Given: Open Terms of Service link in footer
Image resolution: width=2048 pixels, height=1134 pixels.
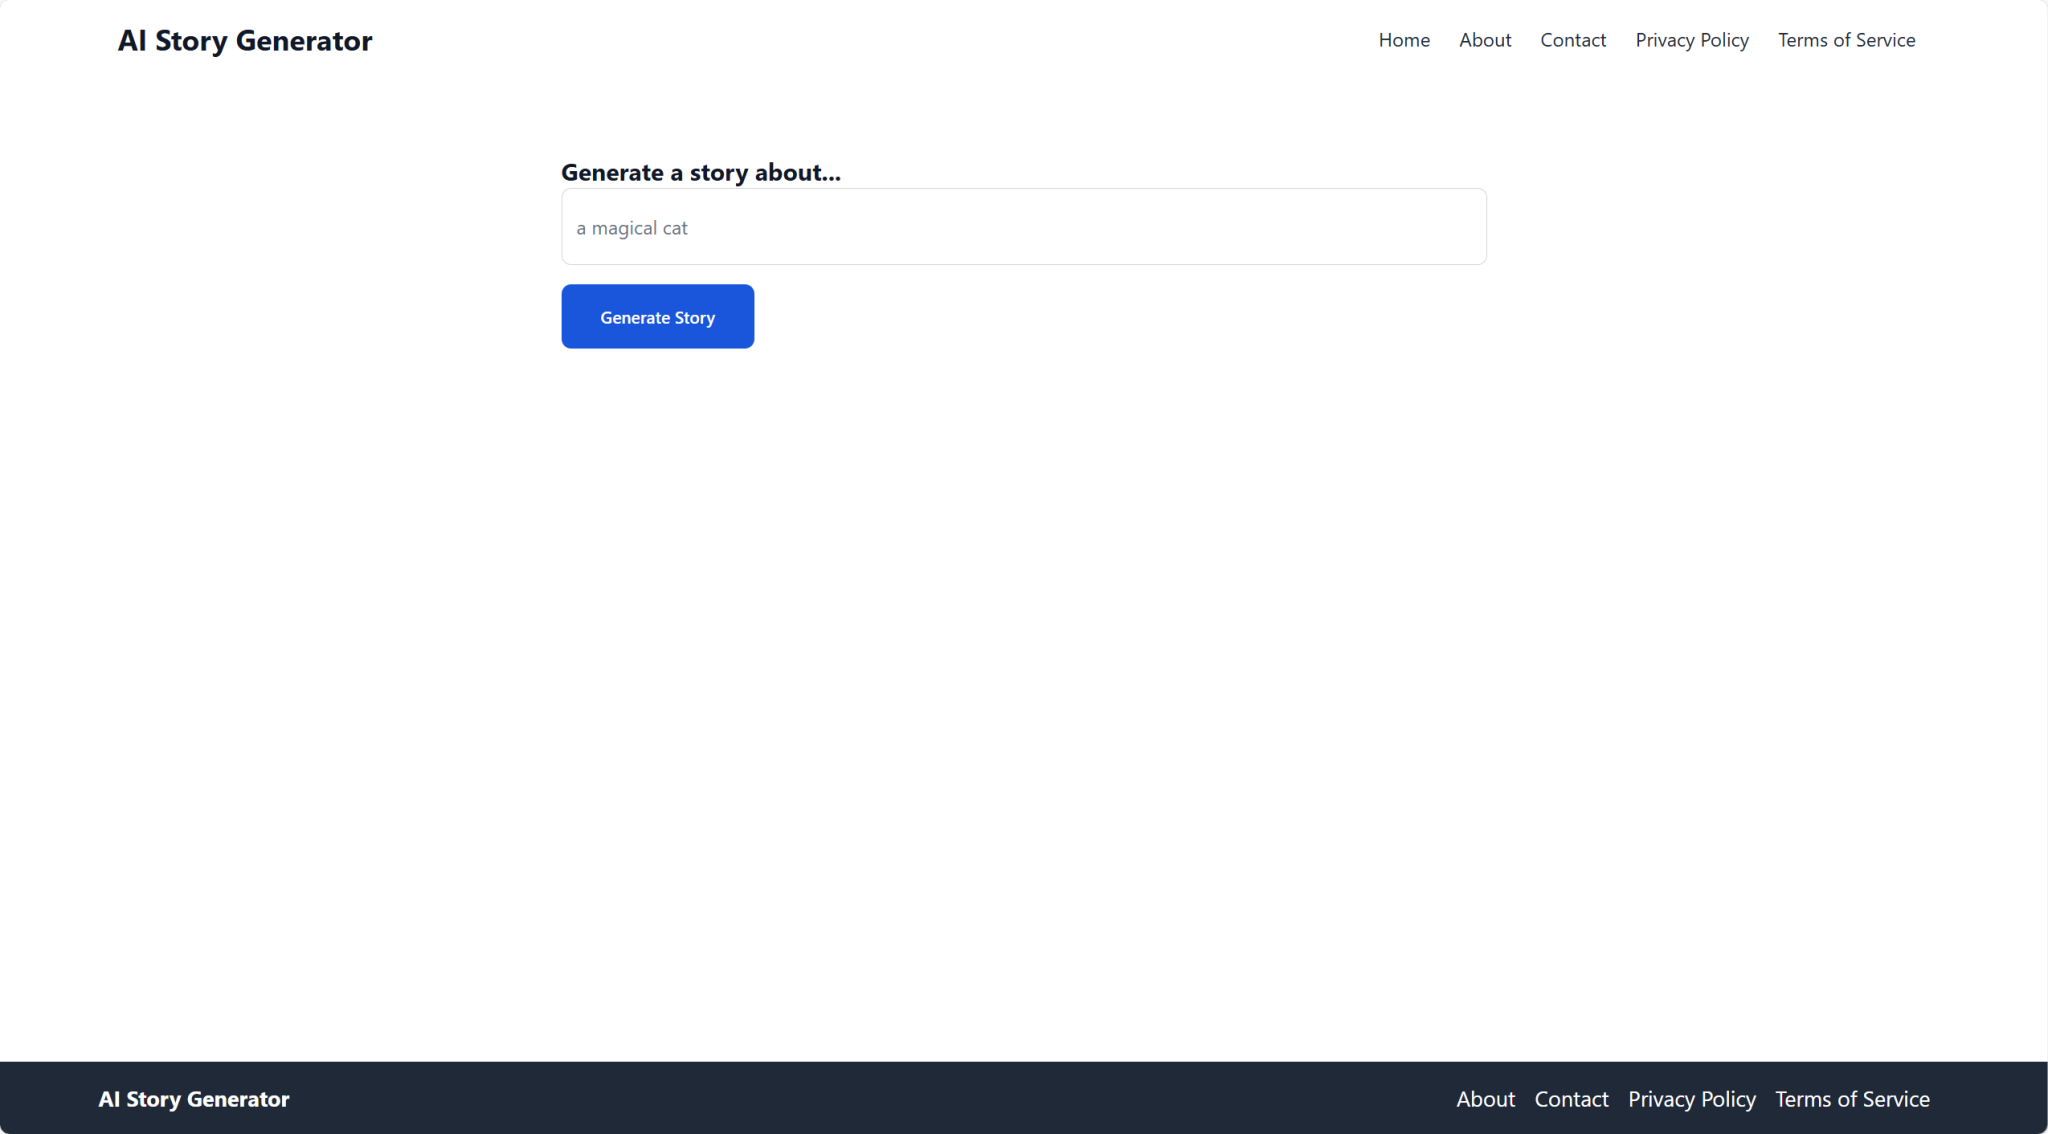Looking at the screenshot, I should click(x=1852, y=1099).
